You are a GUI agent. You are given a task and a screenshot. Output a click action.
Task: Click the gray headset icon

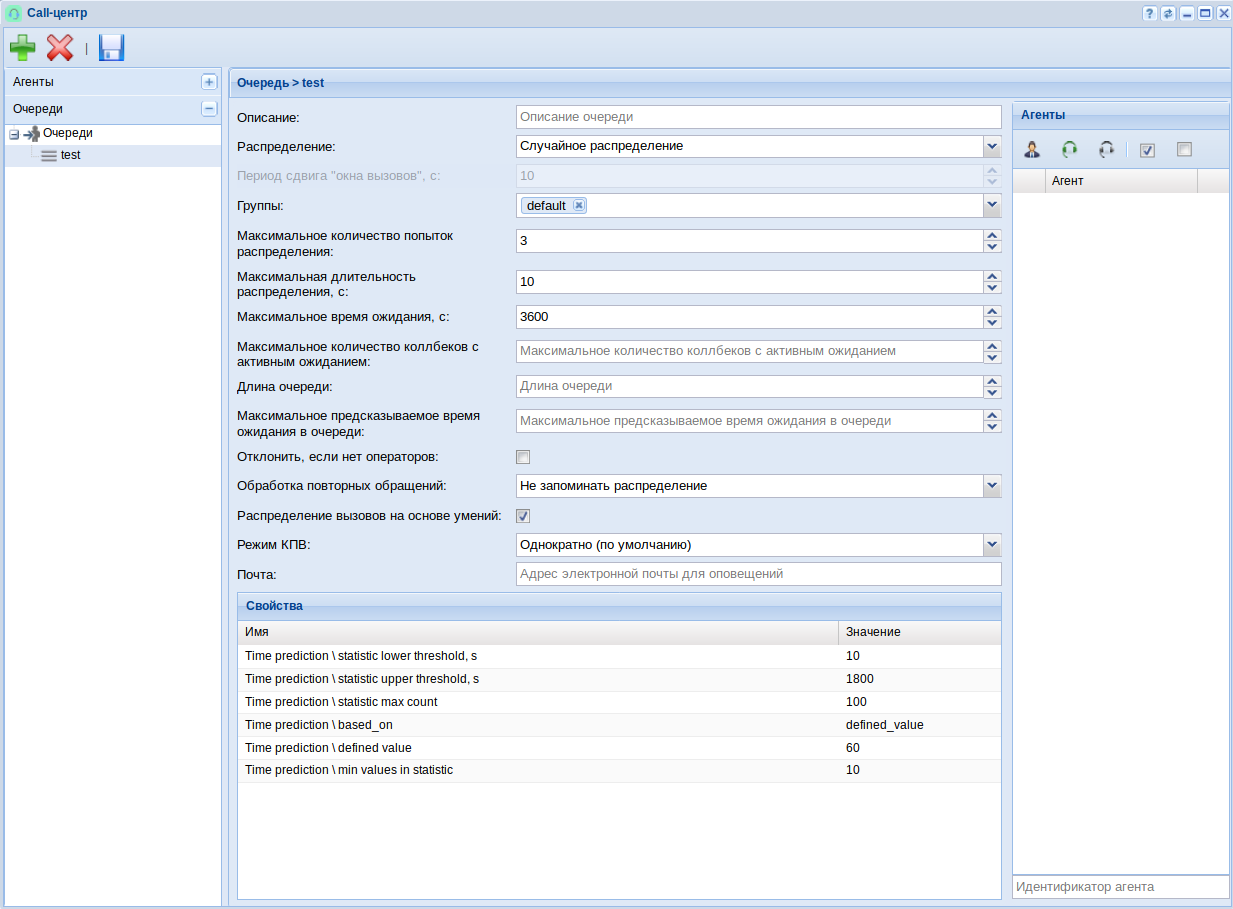coord(1106,149)
